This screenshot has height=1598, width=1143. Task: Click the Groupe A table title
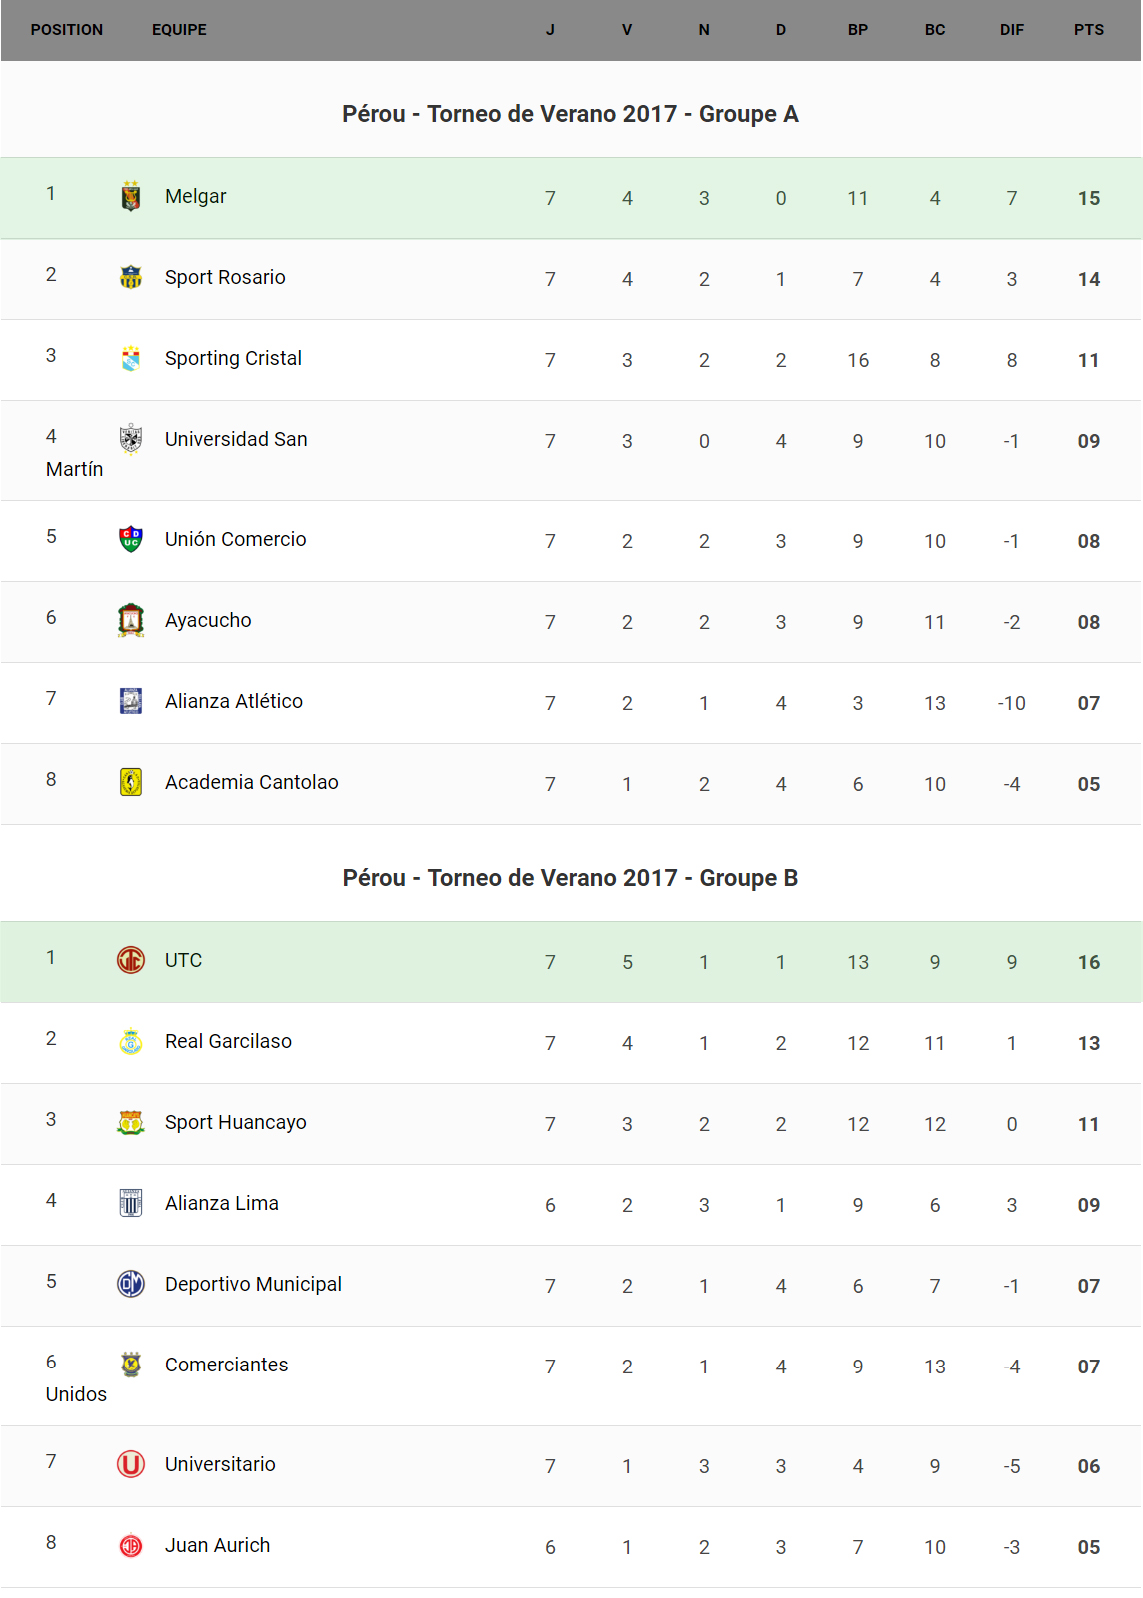tap(570, 114)
